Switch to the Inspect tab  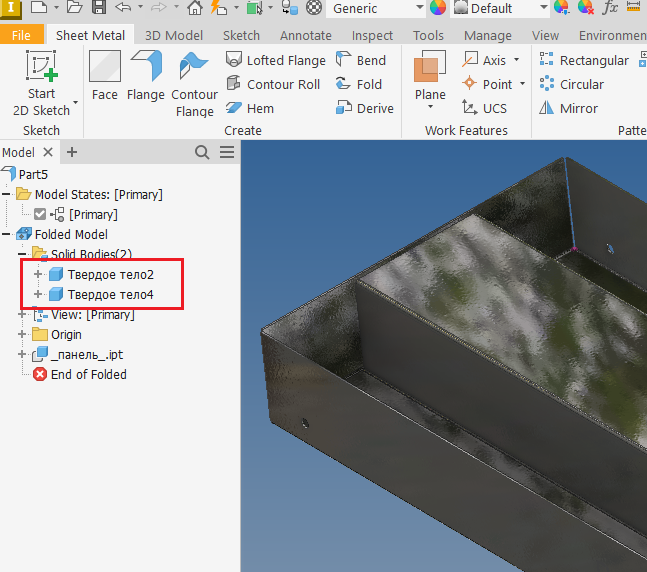coord(372,35)
